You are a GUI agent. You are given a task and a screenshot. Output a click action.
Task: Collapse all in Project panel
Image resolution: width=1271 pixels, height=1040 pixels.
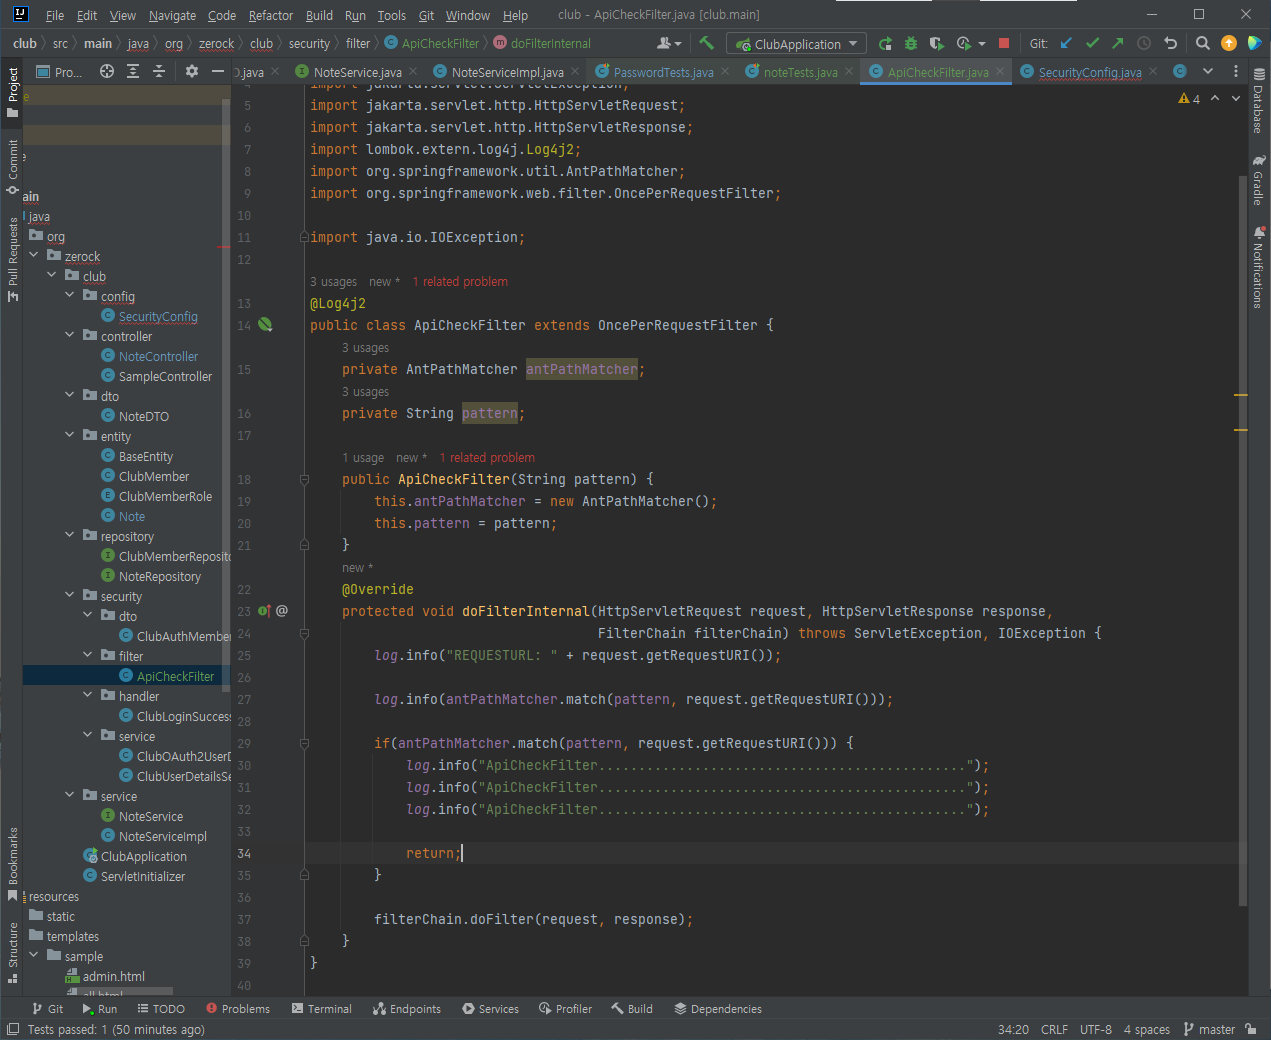(159, 71)
